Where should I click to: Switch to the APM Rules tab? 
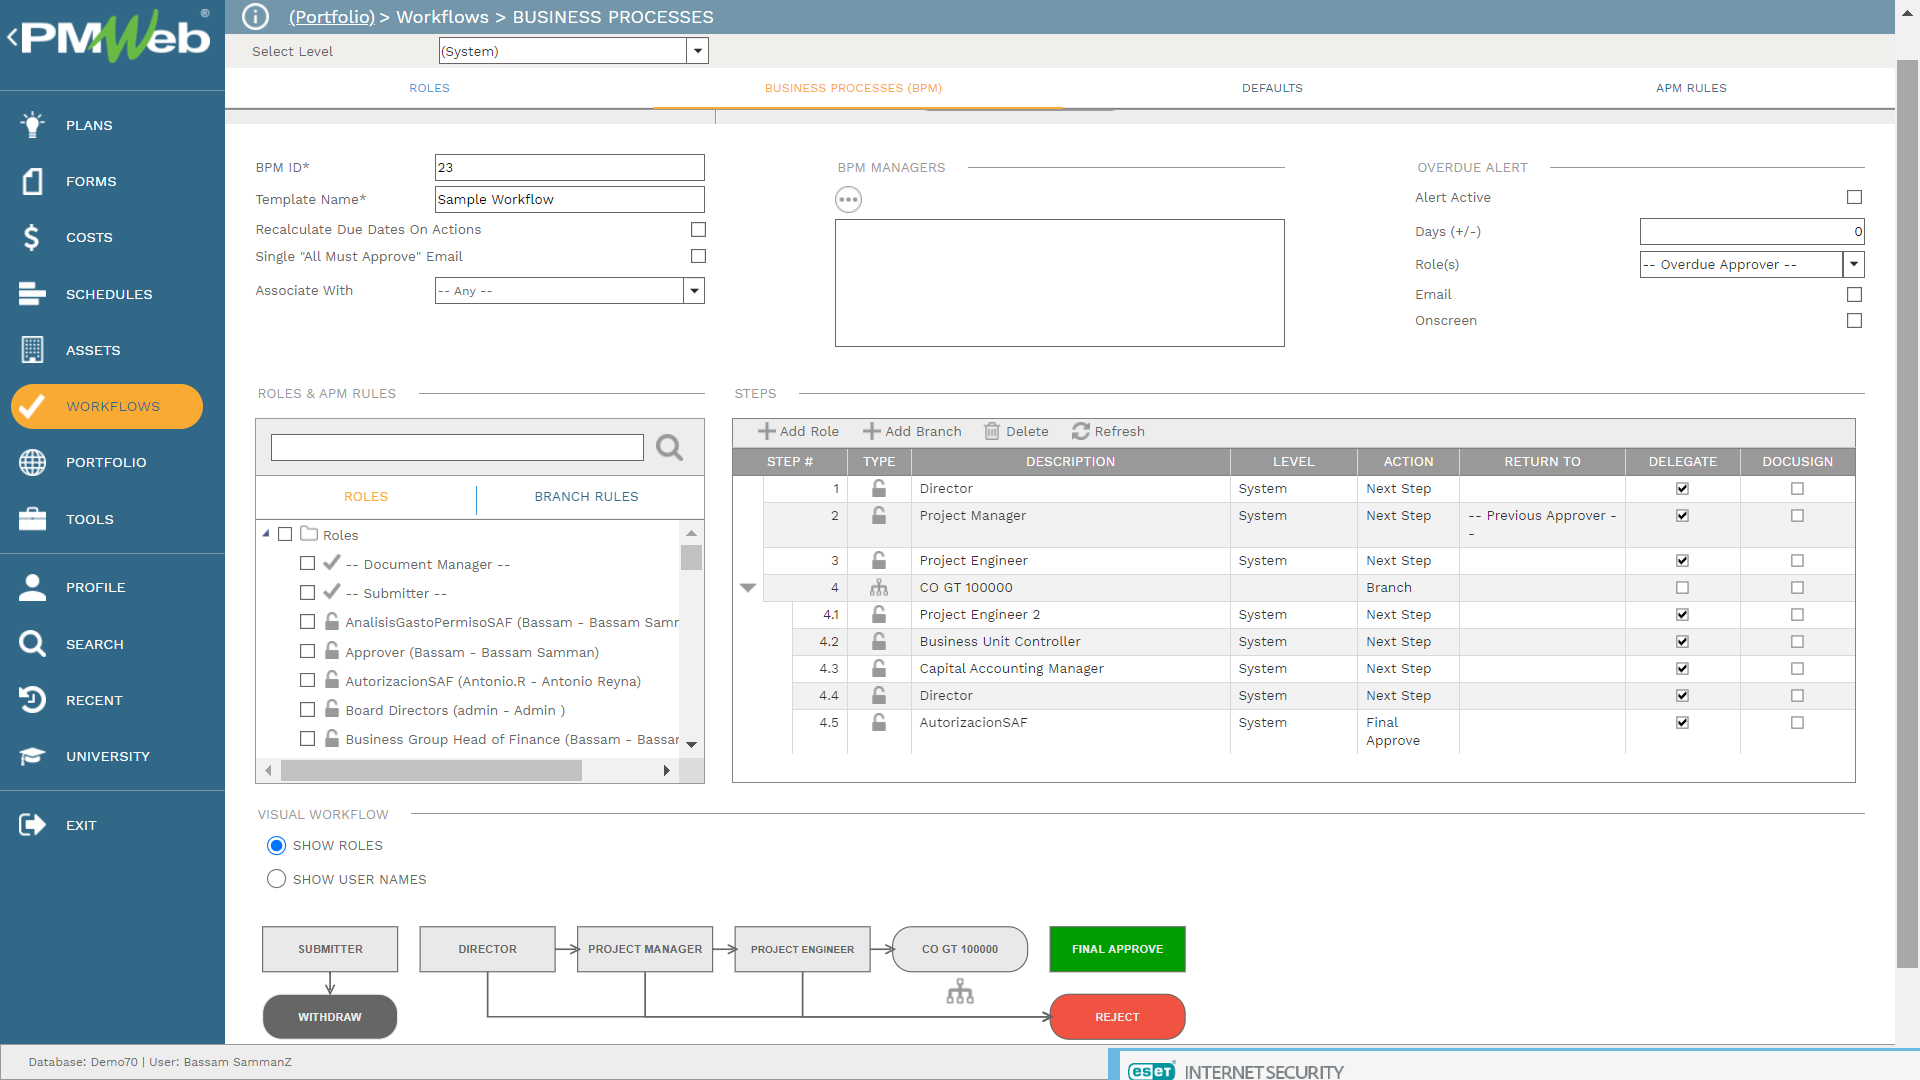pyautogui.click(x=1690, y=88)
